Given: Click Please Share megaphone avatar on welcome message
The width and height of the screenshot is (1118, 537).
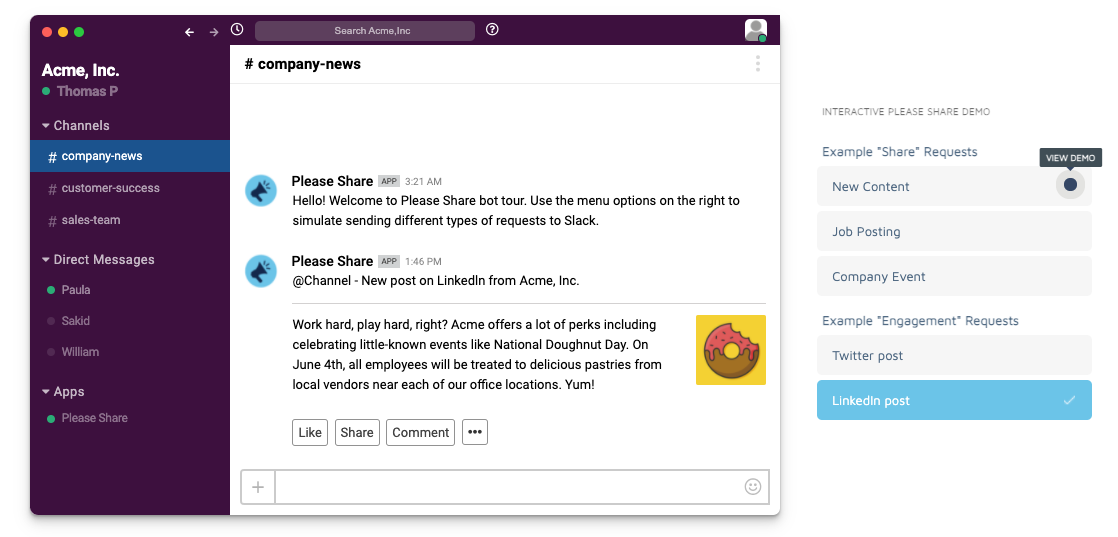Looking at the screenshot, I should click(261, 191).
